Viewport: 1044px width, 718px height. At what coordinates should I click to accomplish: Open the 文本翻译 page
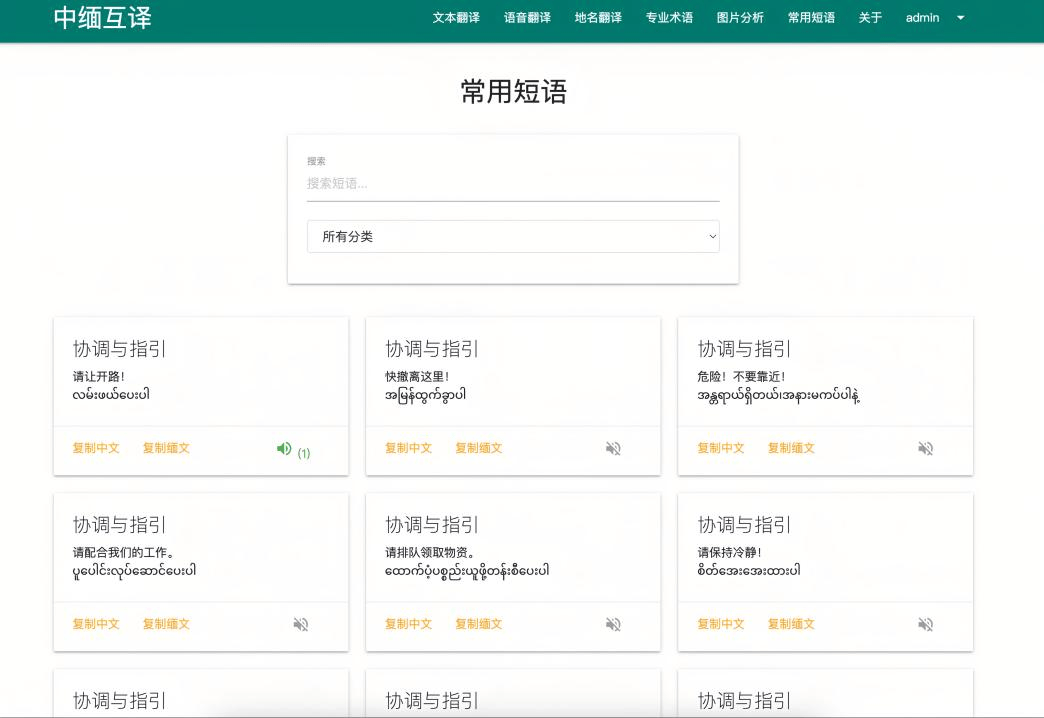[x=456, y=18]
